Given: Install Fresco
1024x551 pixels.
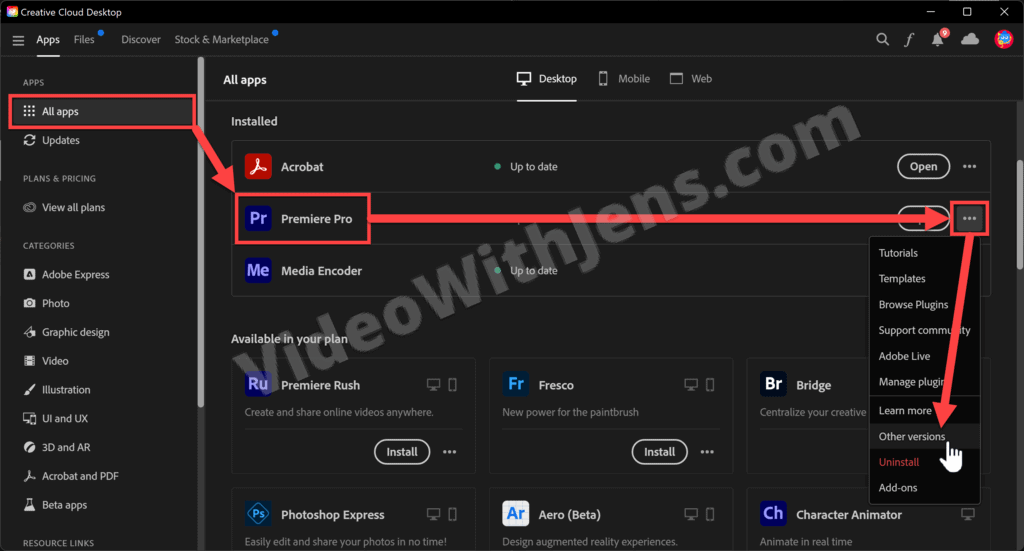Looking at the screenshot, I should [660, 452].
